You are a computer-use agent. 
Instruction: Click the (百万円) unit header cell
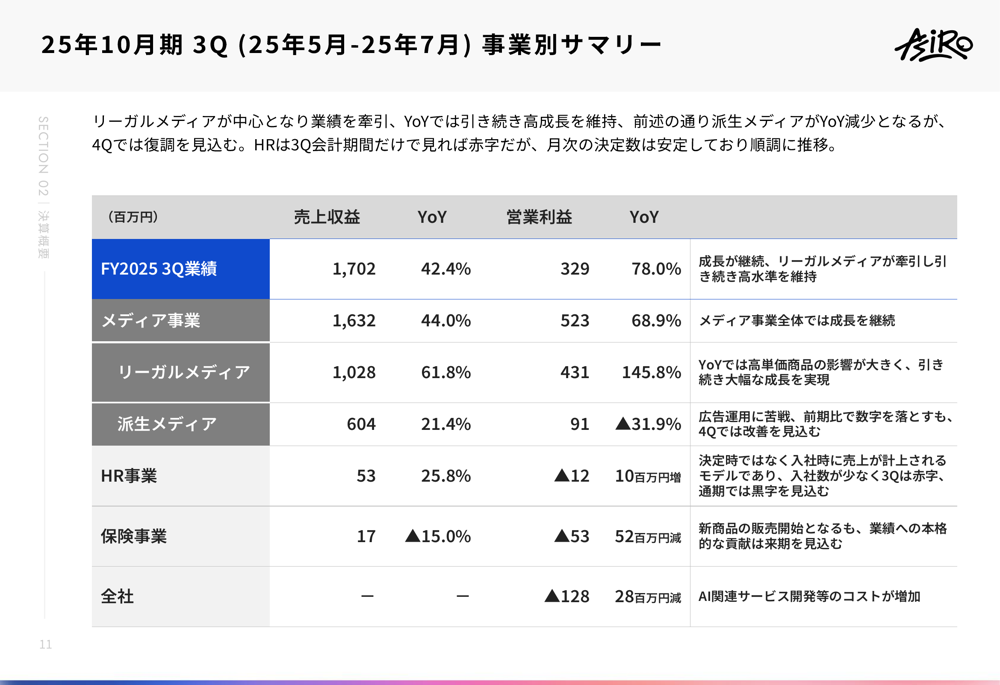[133, 217]
